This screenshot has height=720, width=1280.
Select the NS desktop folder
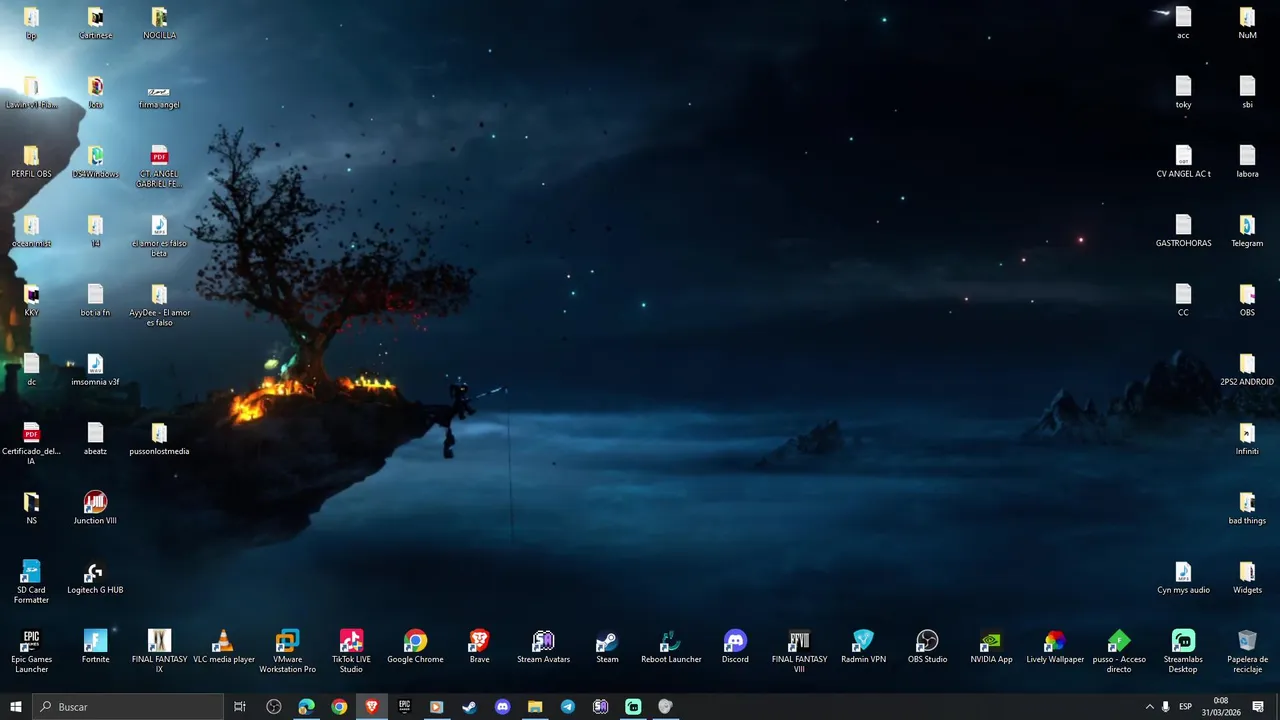[x=31, y=508]
